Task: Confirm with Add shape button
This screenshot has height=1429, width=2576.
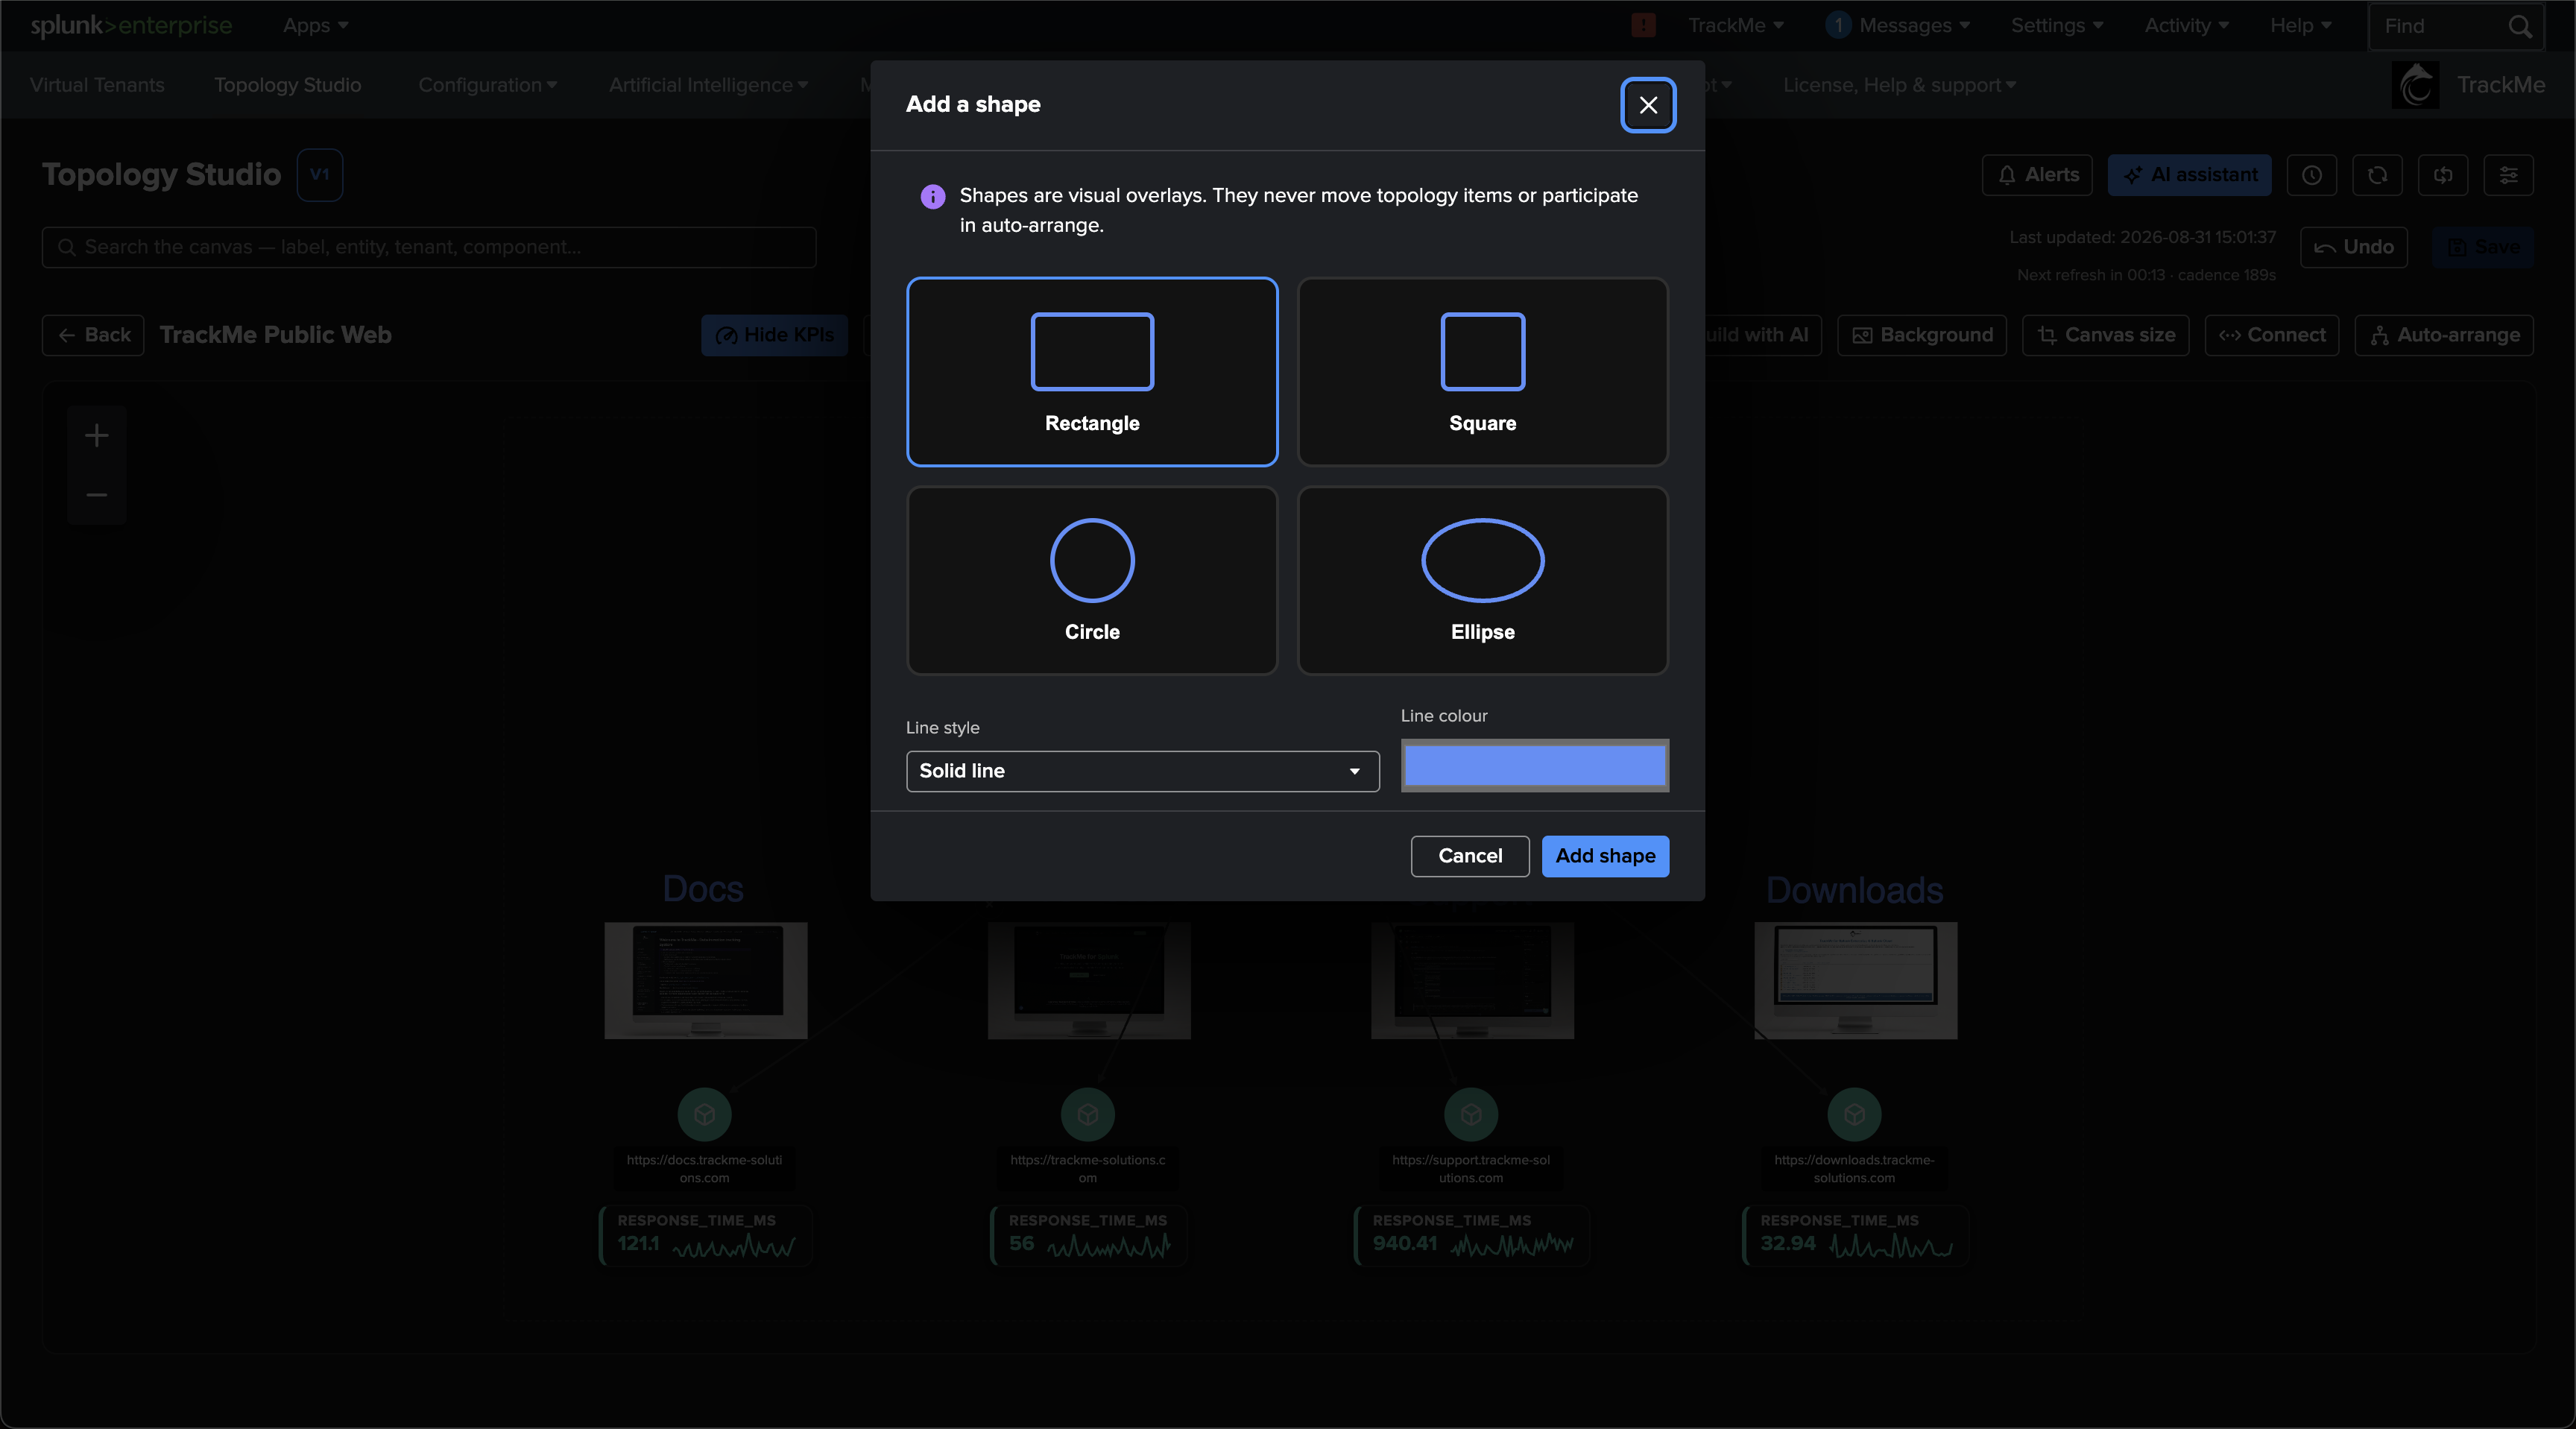Action: (1605, 856)
